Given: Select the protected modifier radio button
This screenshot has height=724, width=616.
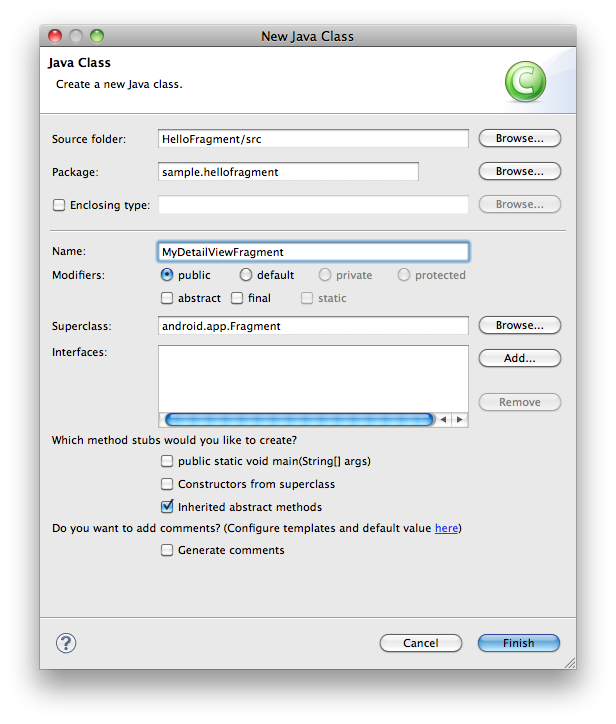Looking at the screenshot, I should click(404, 275).
